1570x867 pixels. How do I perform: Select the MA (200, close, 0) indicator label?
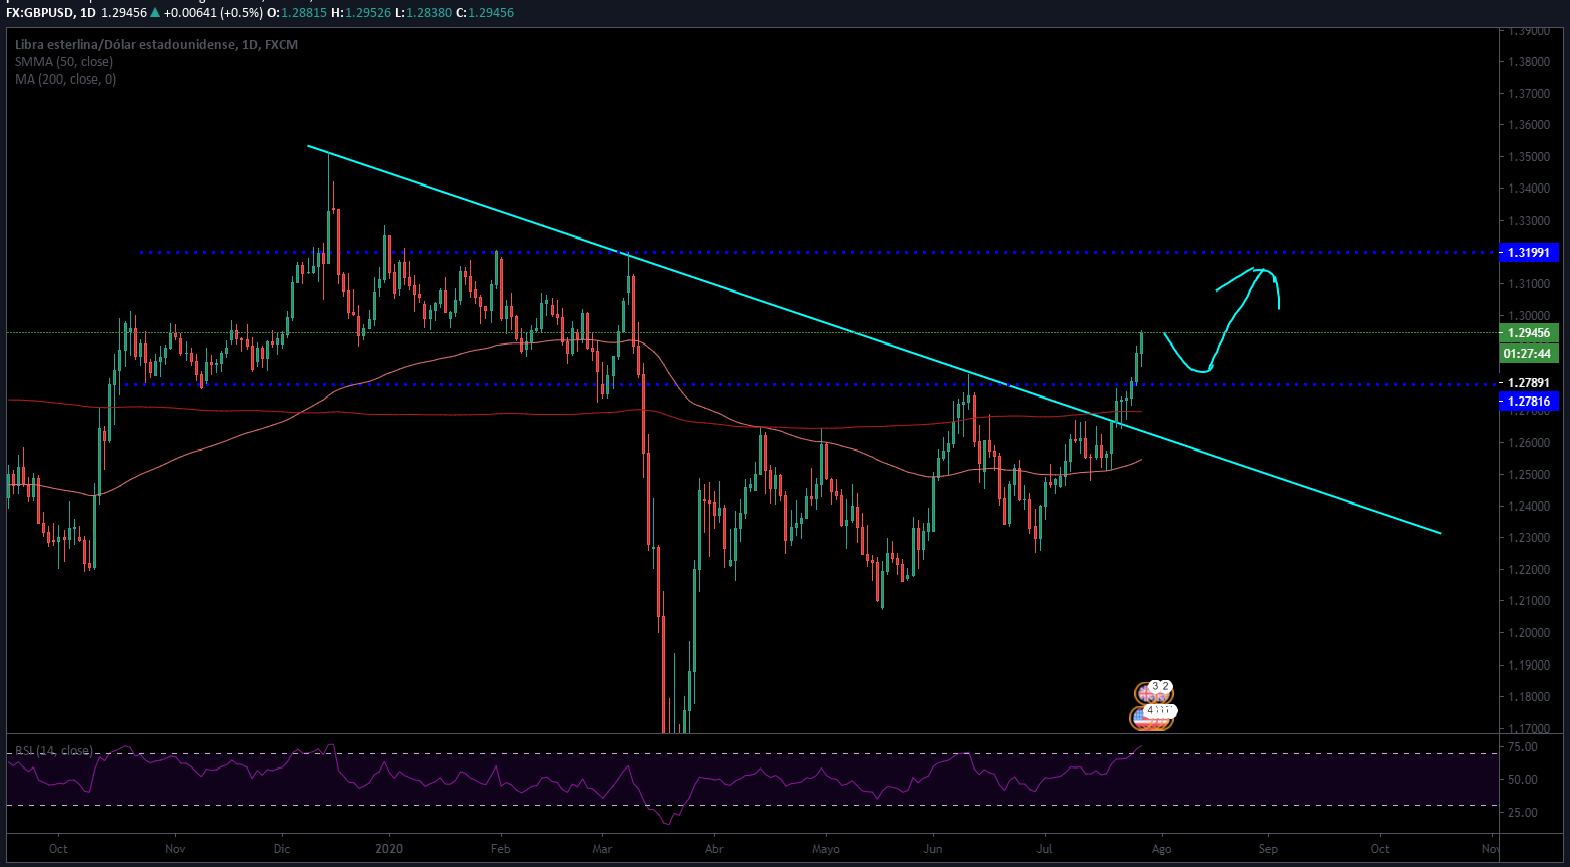pos(65,79)
